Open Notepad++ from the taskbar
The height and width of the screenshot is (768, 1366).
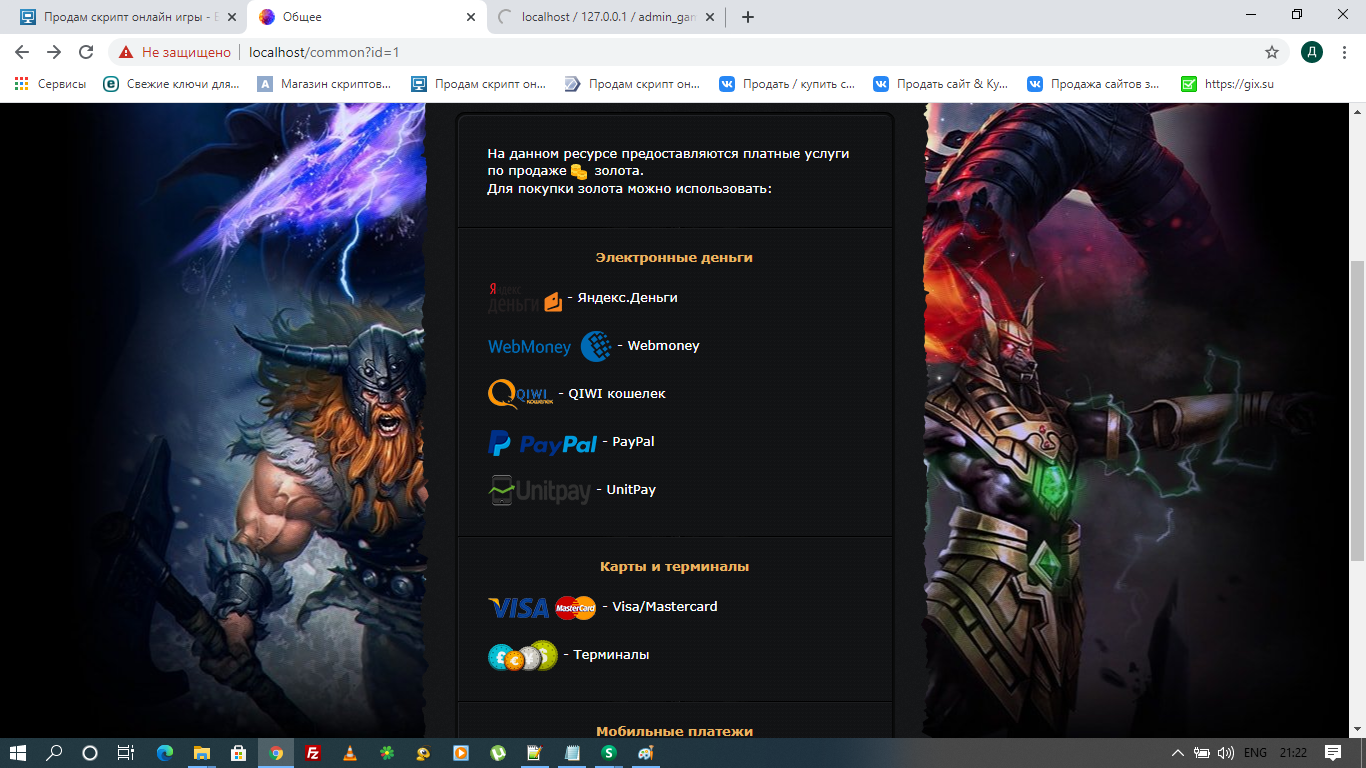coord(535,753)
